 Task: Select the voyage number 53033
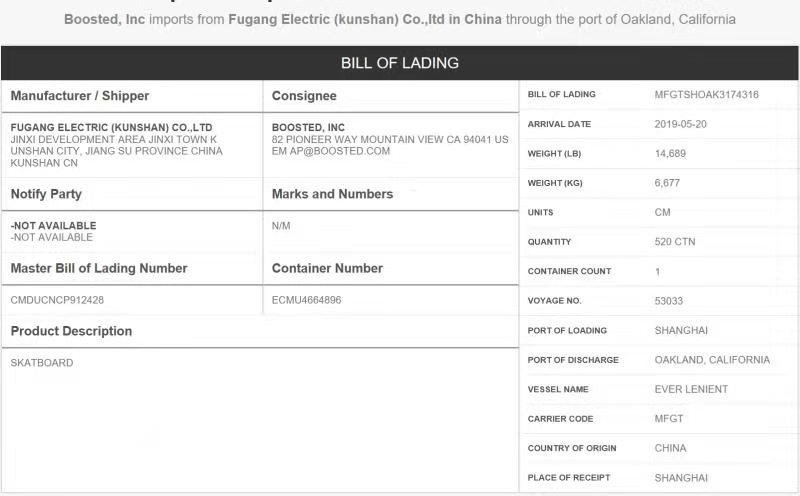click(x=669, y=301)
